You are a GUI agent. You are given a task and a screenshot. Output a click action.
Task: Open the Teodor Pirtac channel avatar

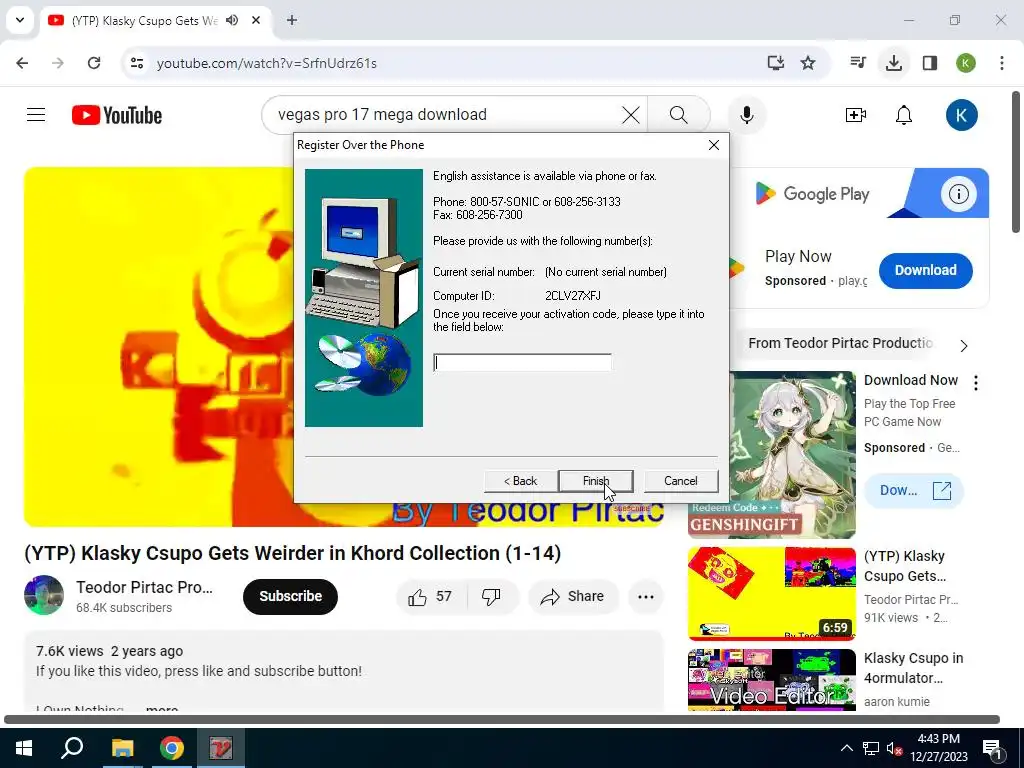[x=44, y=595]
